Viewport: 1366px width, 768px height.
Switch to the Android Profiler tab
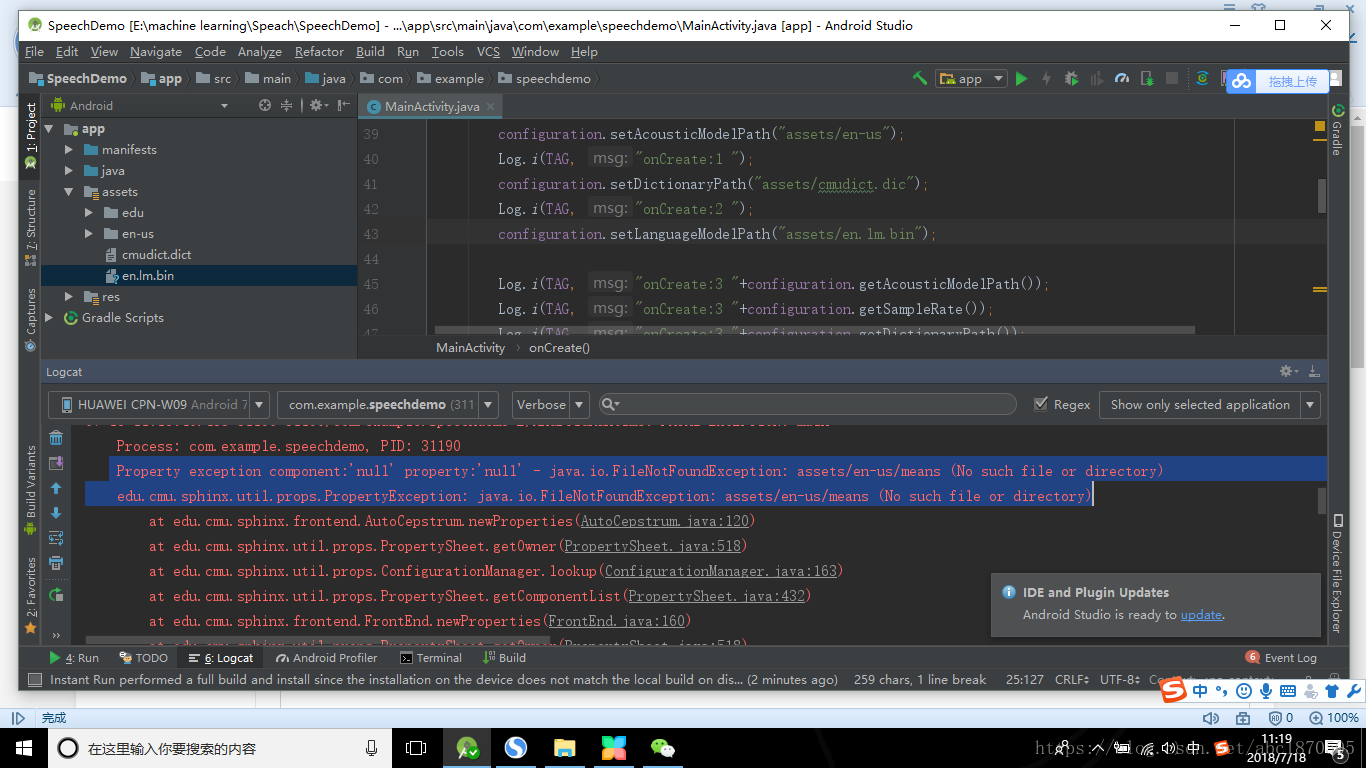pyautogui.click(x=327, y=657)
